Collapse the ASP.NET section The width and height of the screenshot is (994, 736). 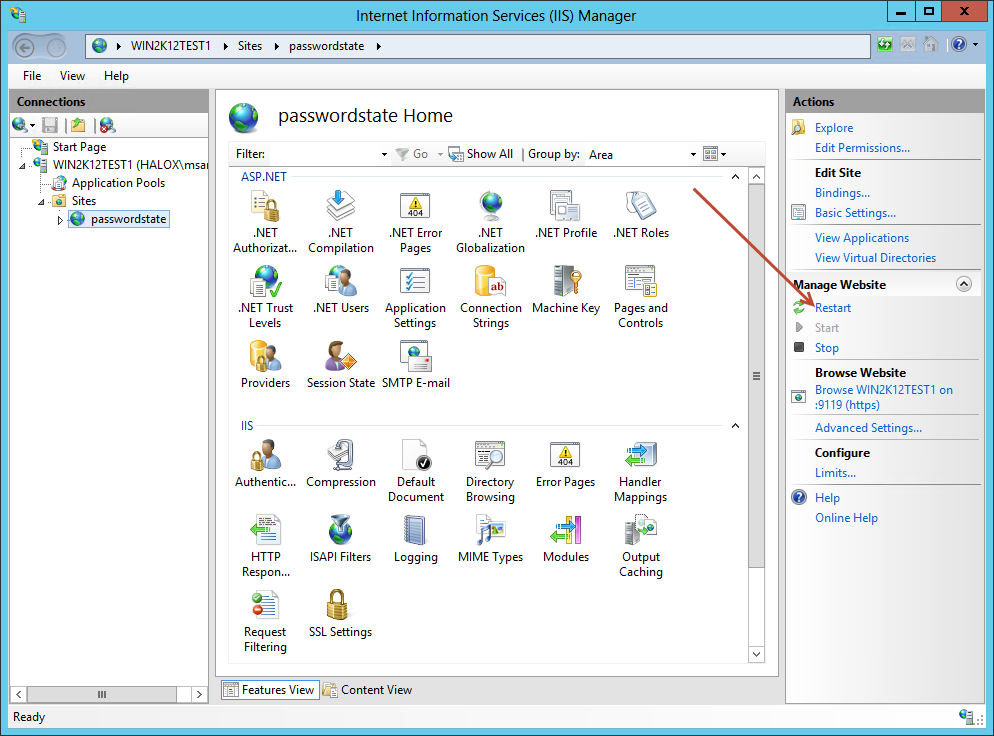[735, 177]
